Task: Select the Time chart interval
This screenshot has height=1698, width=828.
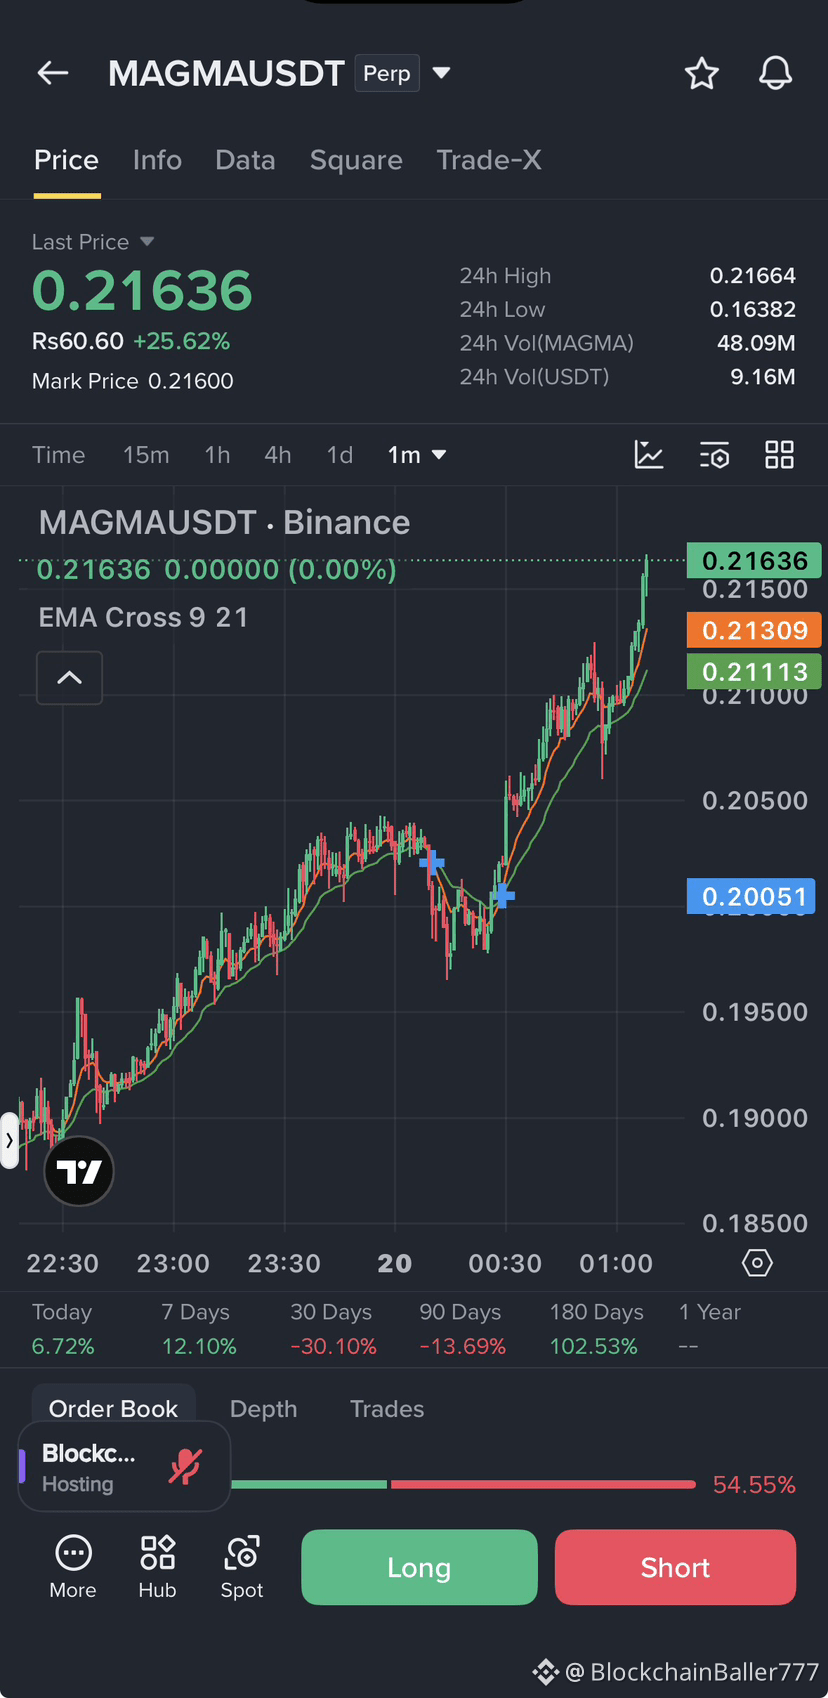Action: pos(58,455)
